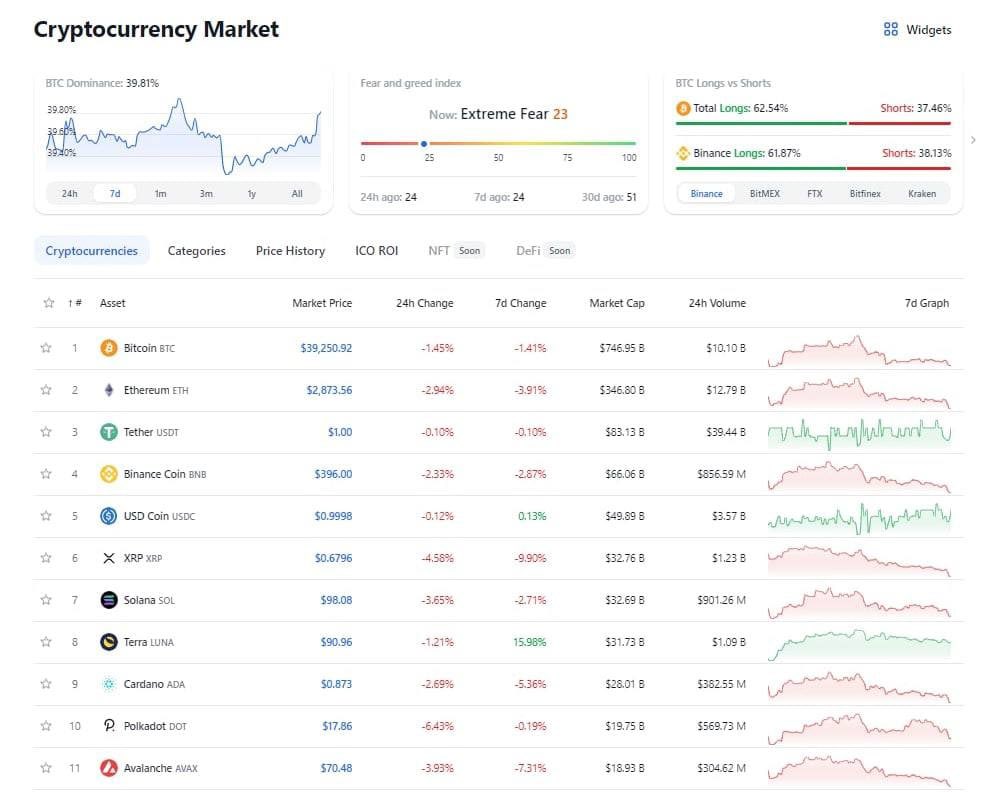Click the BTC Dominance line chart
This screenshot has width=996, height=792.
pyautogui.click(x=184, y=137)
